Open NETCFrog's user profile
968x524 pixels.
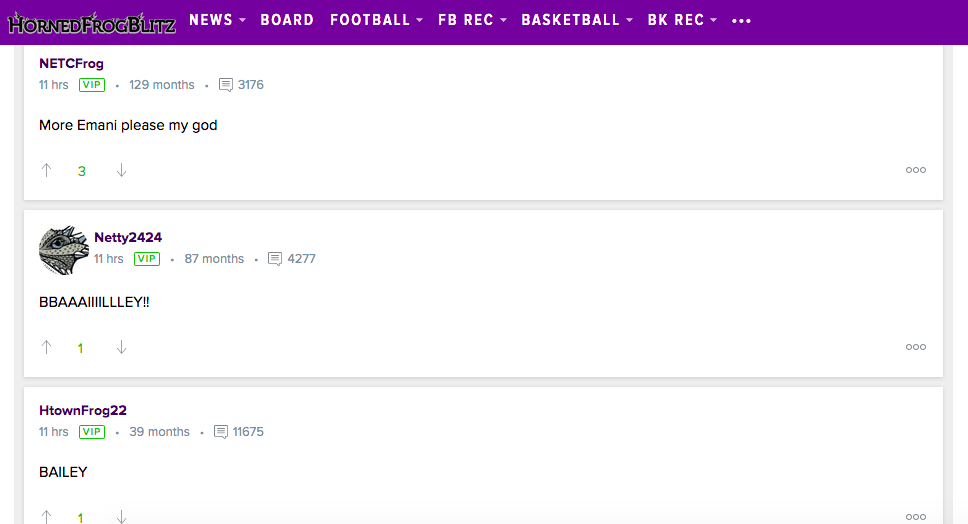point(71,63)
